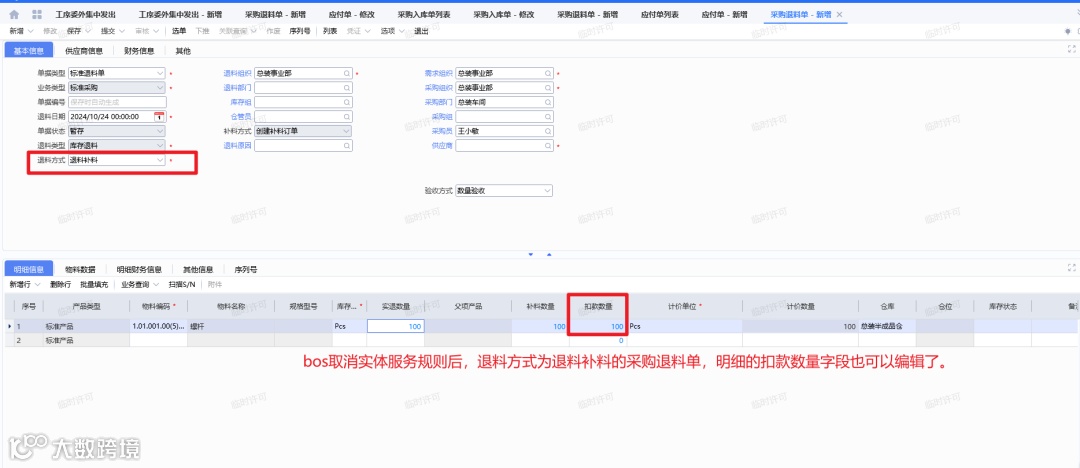This screenshot has width=1080, height=468.
Task: Switch to the 物料数据 tab
Action: pyautogui.click(x=80, y=269)
